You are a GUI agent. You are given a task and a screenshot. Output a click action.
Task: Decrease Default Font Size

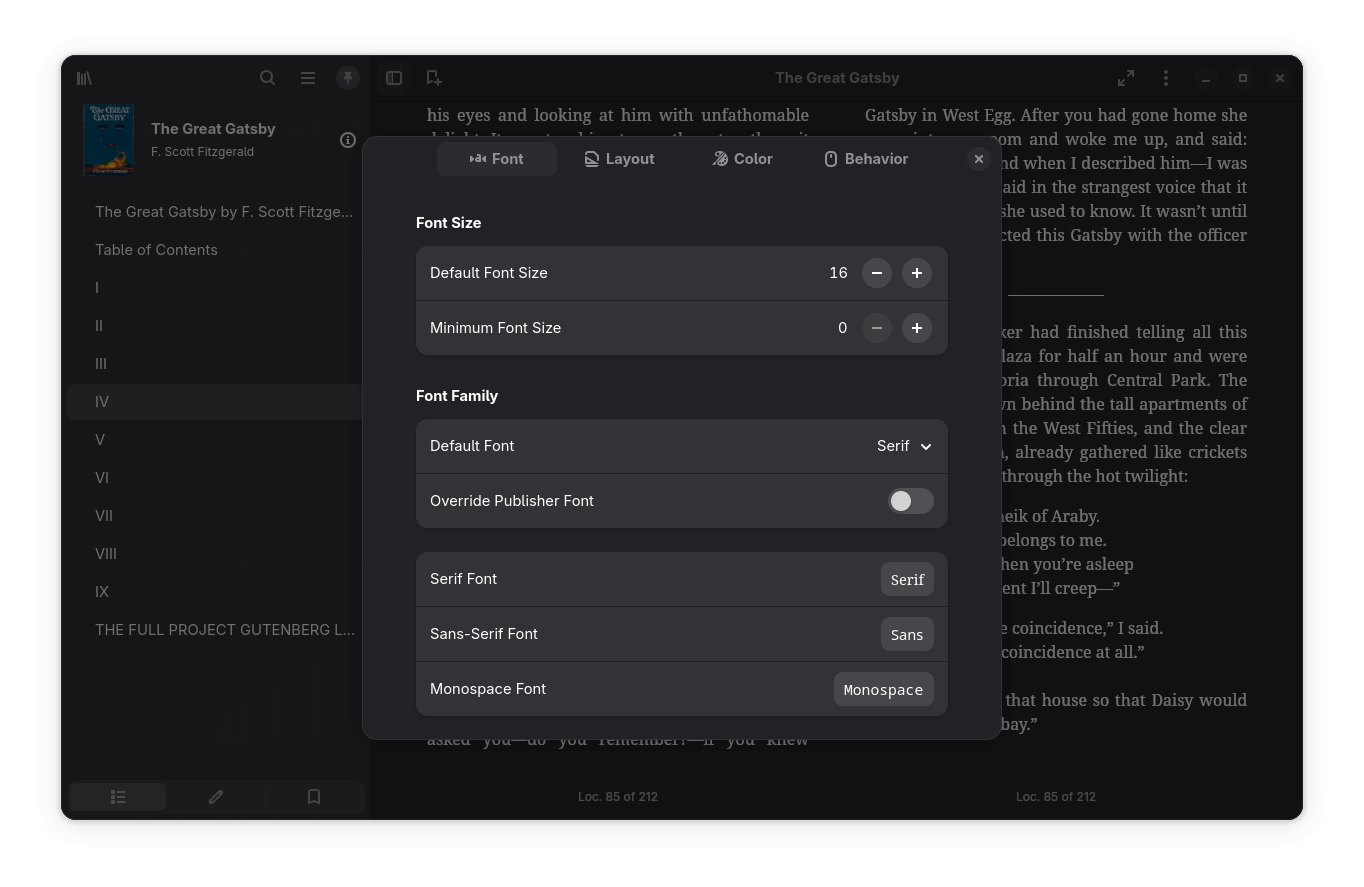(x=877, y=273)
